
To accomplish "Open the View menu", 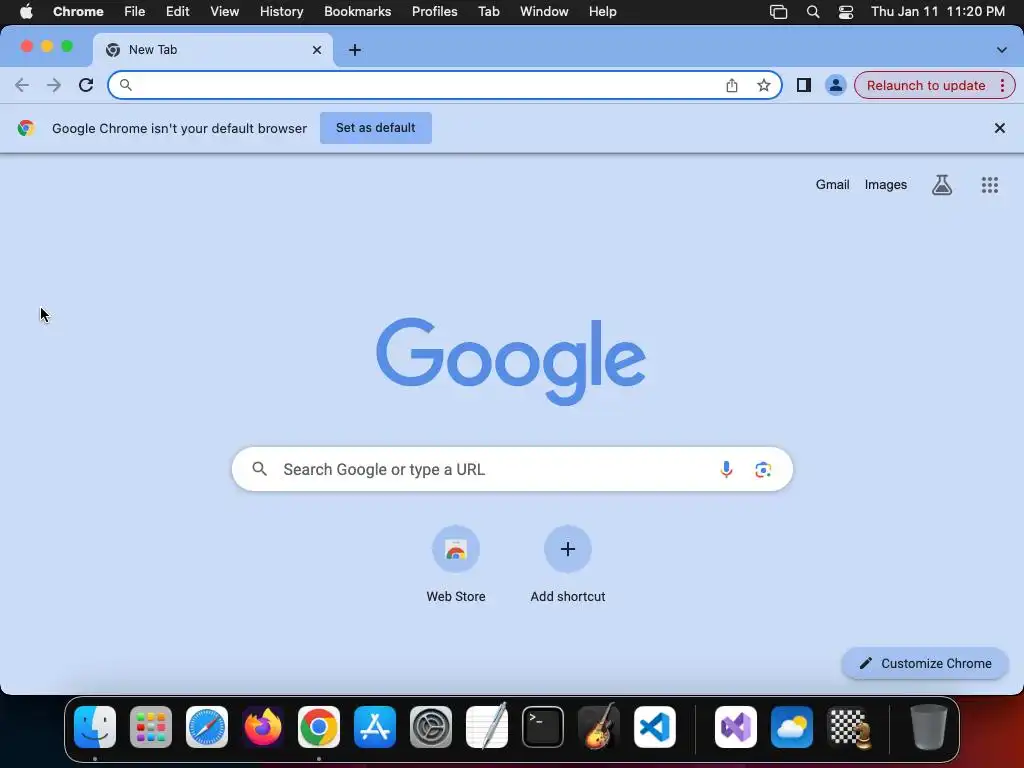I will [225, 12].
